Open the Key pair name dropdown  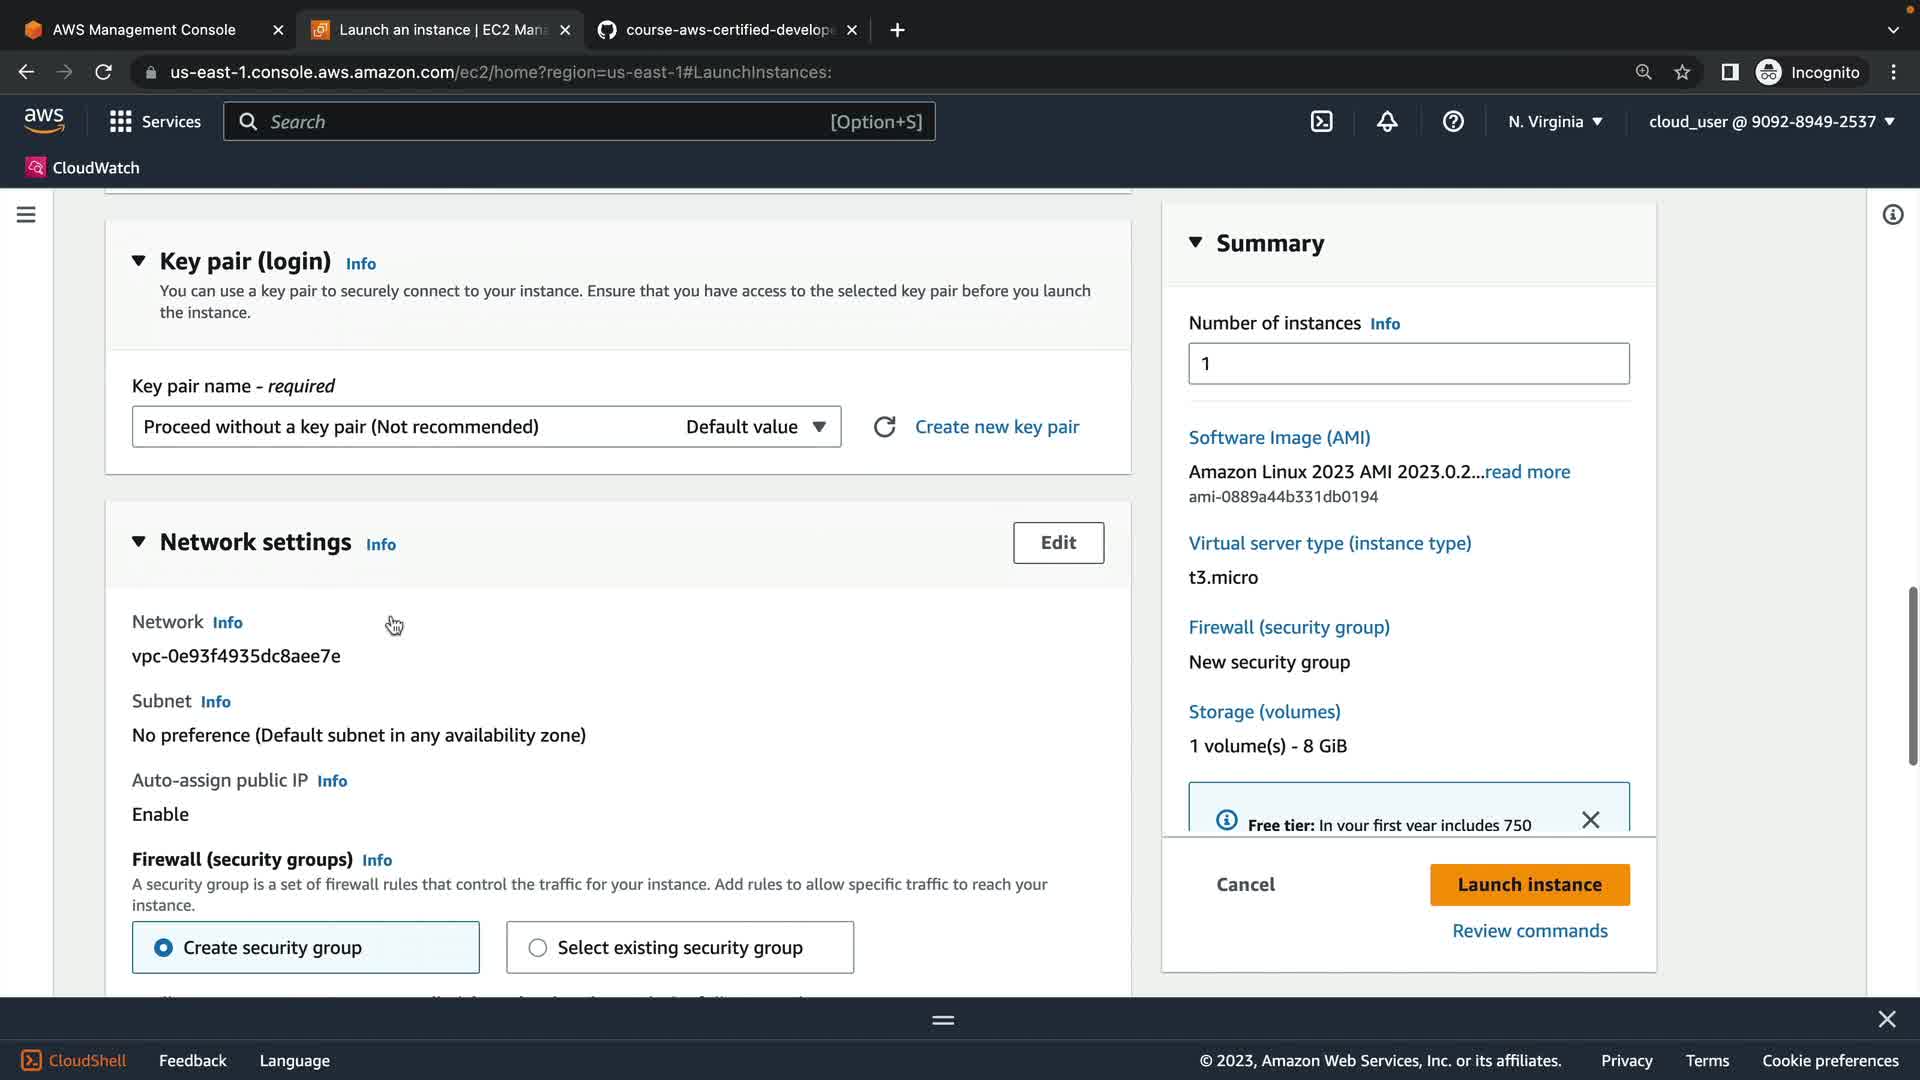pos(486,427)
